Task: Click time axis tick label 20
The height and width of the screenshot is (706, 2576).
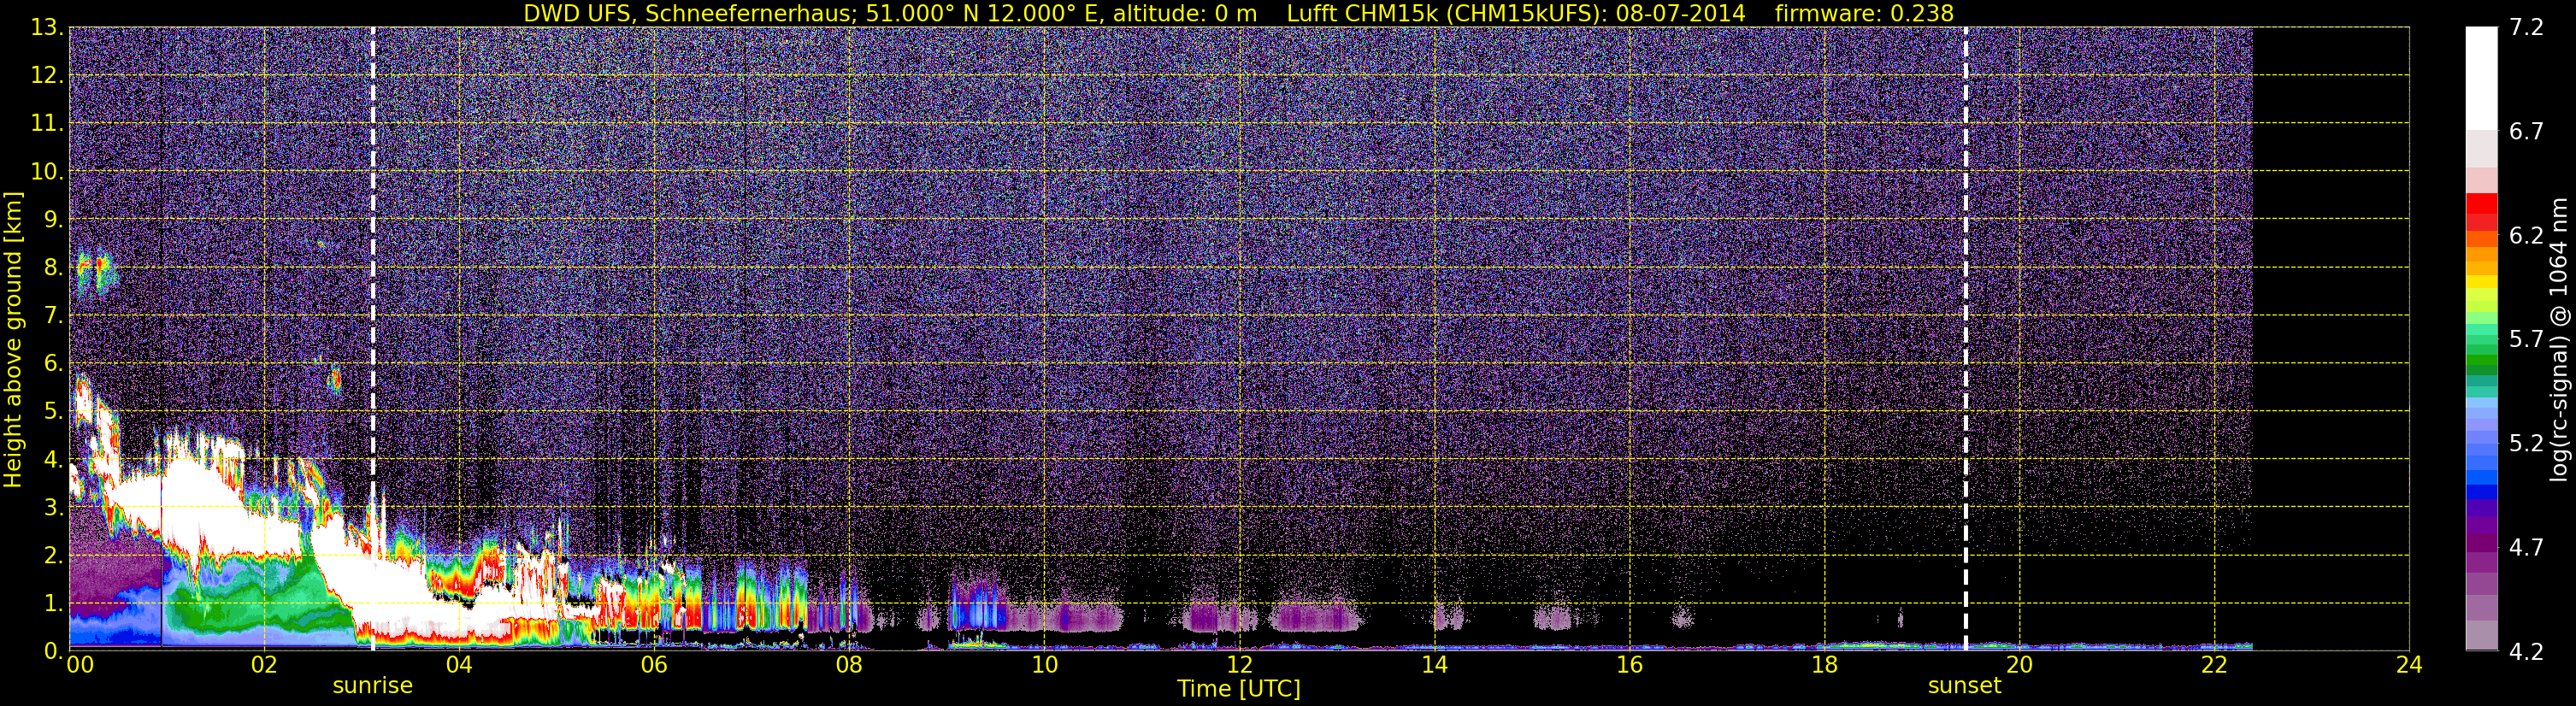Action: click(2019, 665)
